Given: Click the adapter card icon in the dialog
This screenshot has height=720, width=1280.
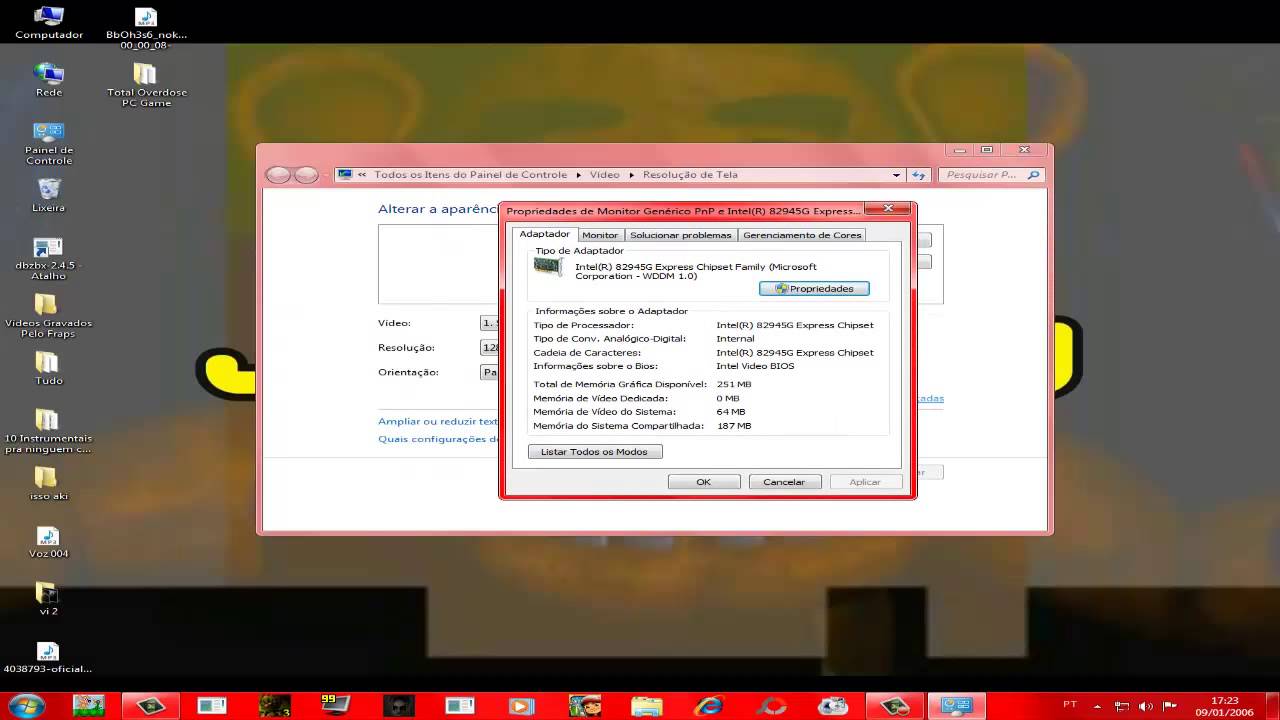Looking at the screenshot, I should 547,267.
